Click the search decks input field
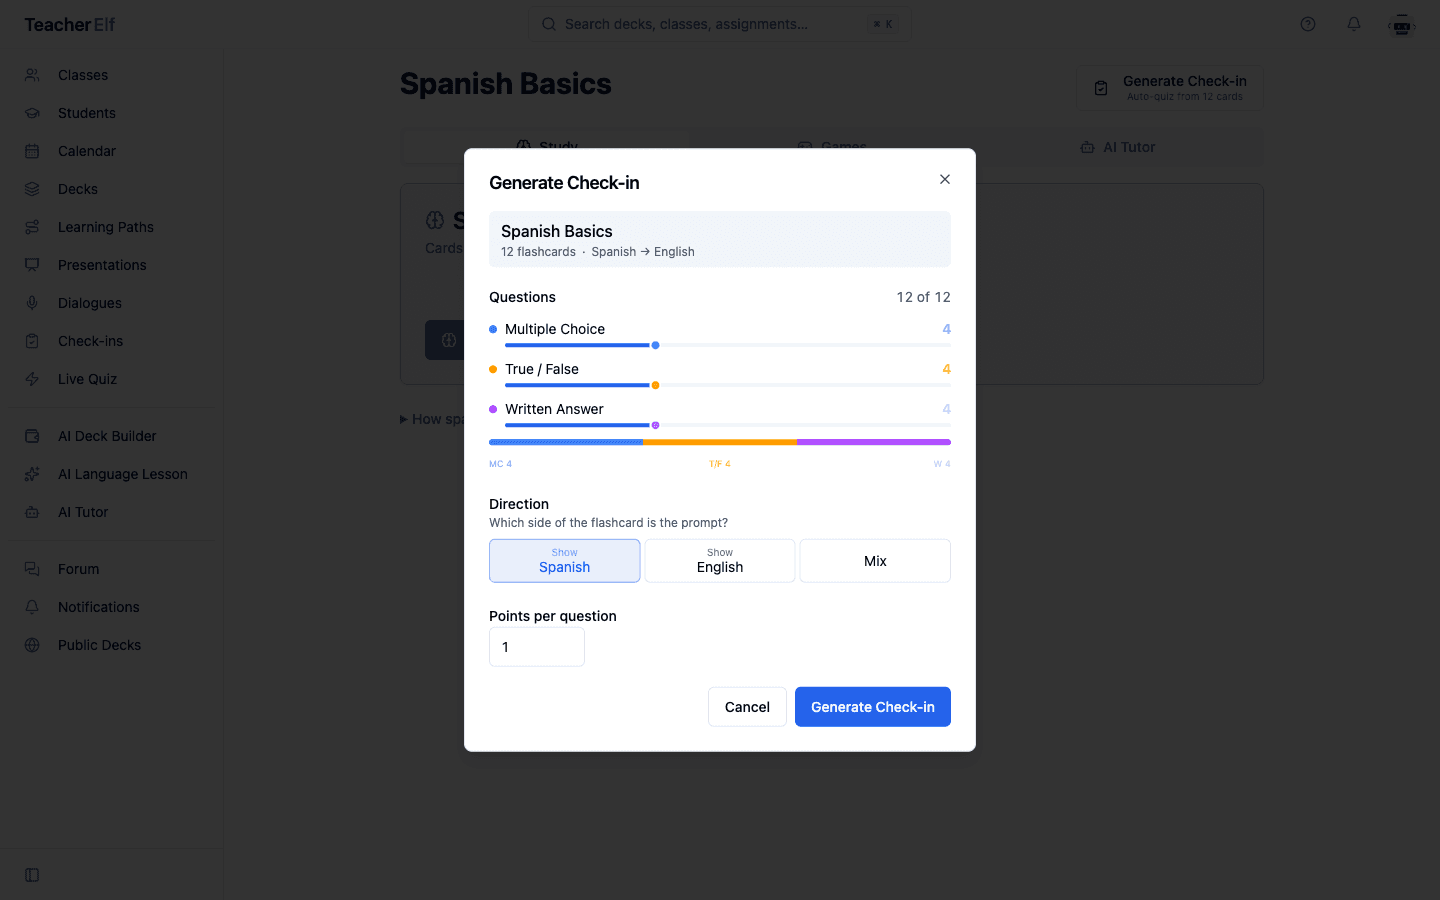 pyautogui.click(x=719, y=24)
